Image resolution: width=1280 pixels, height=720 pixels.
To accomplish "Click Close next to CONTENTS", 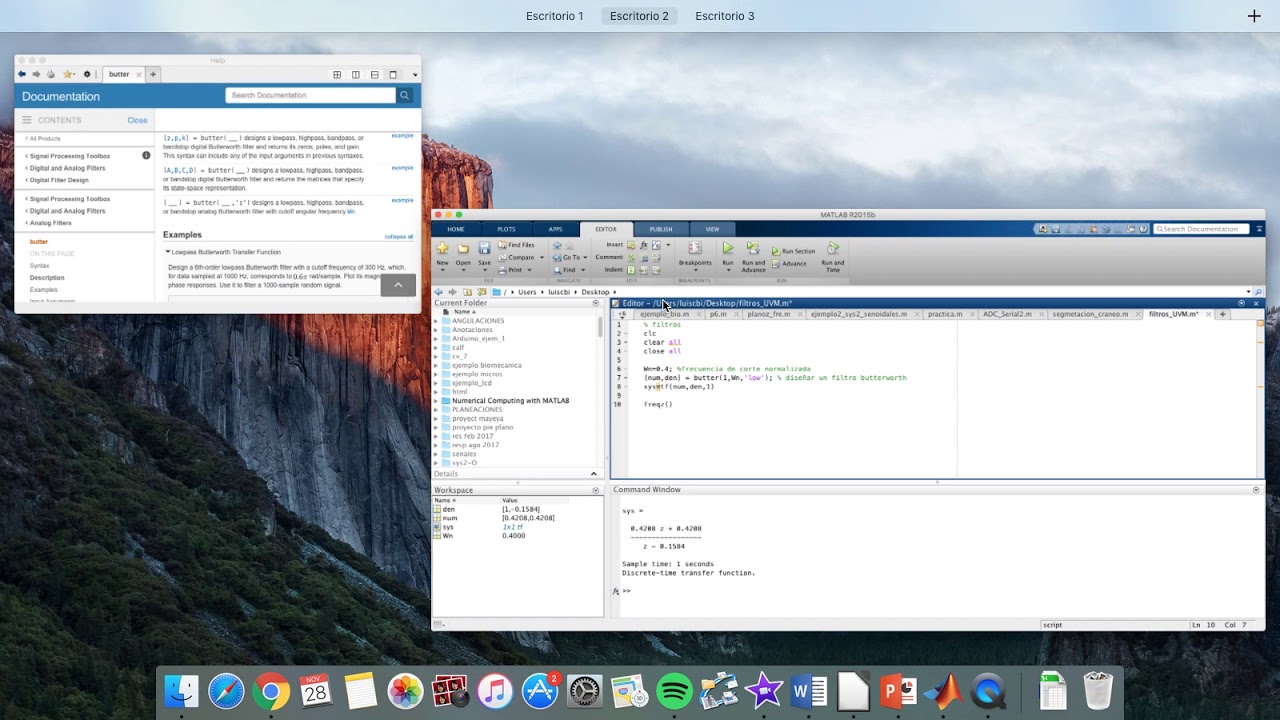I will tap(137, 120).
